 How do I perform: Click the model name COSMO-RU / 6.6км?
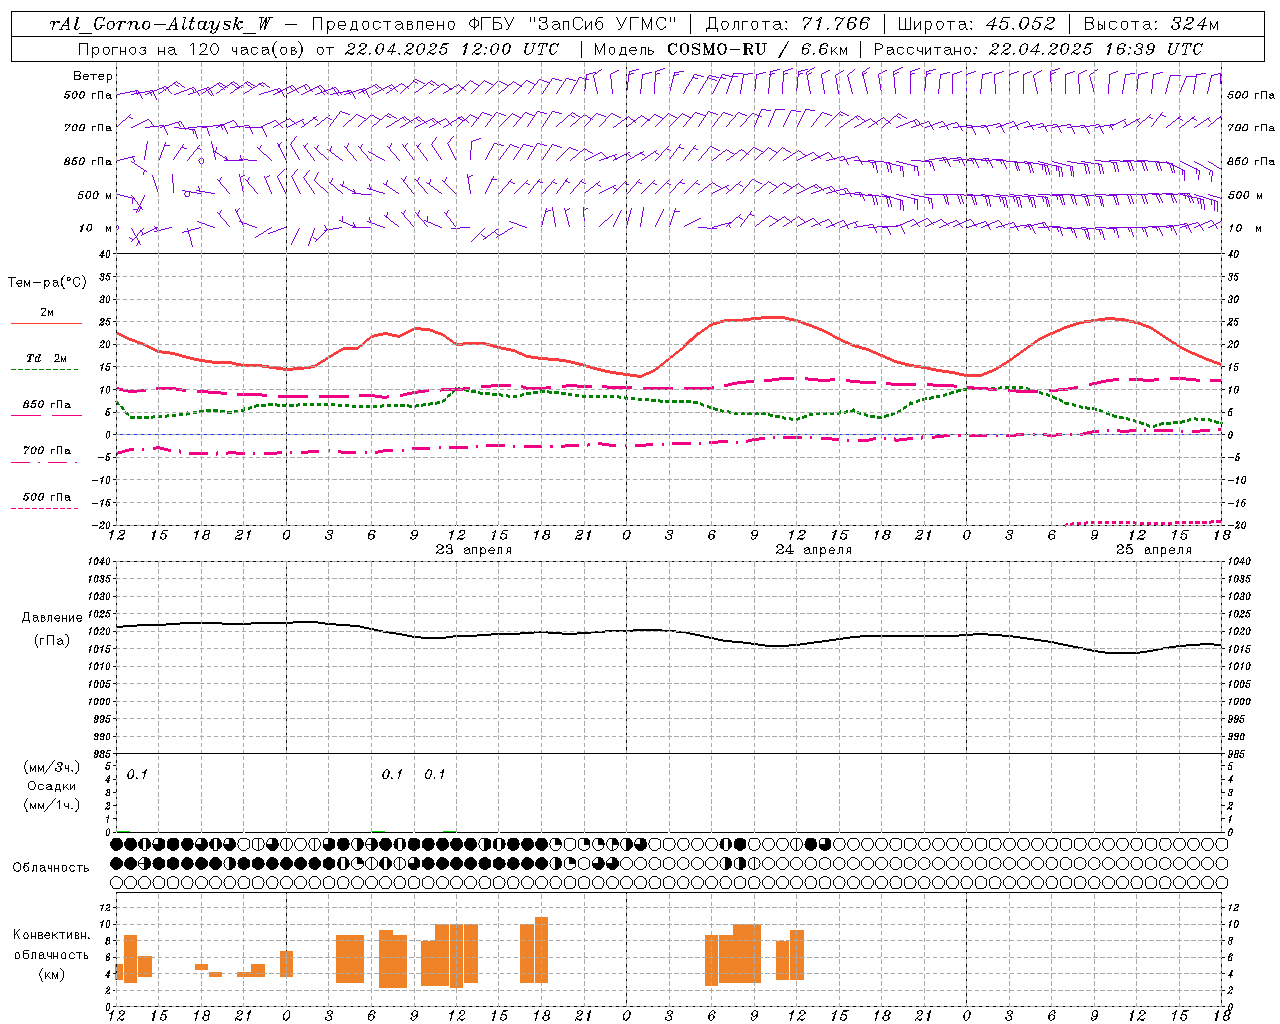[x=757, y=49]
